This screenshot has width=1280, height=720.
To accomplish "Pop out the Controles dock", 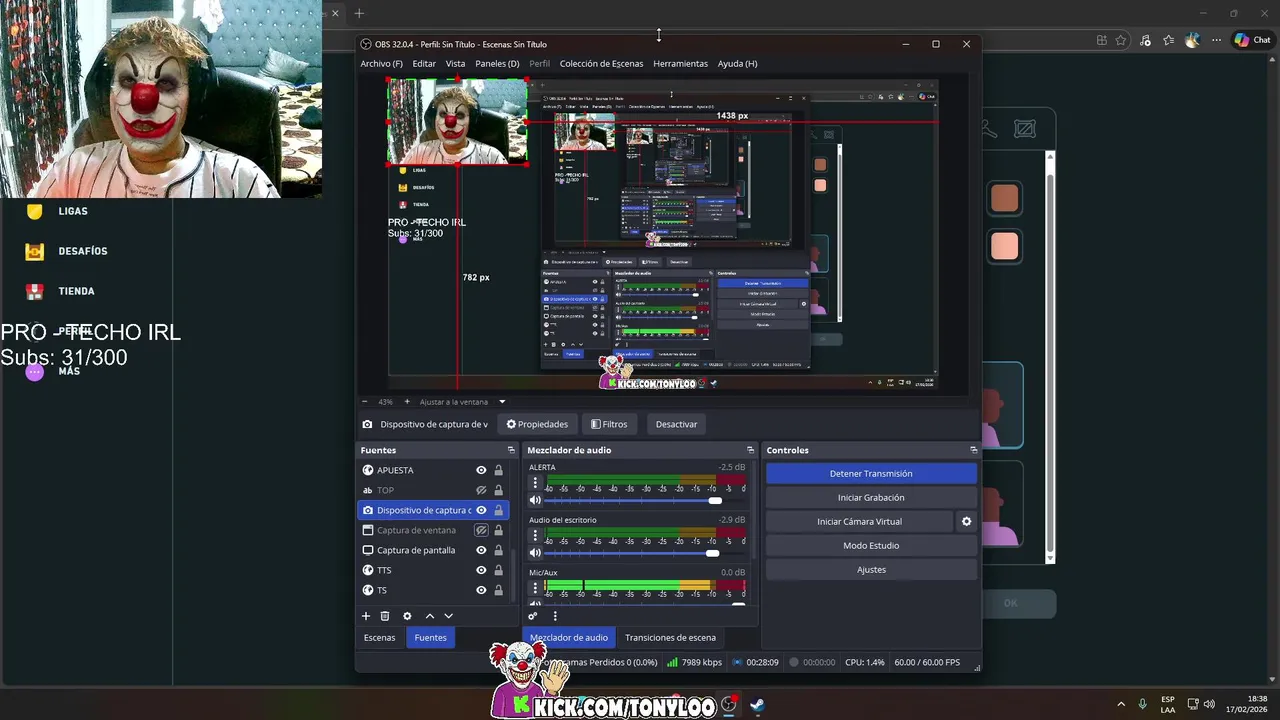I will (x=973, y=450).
